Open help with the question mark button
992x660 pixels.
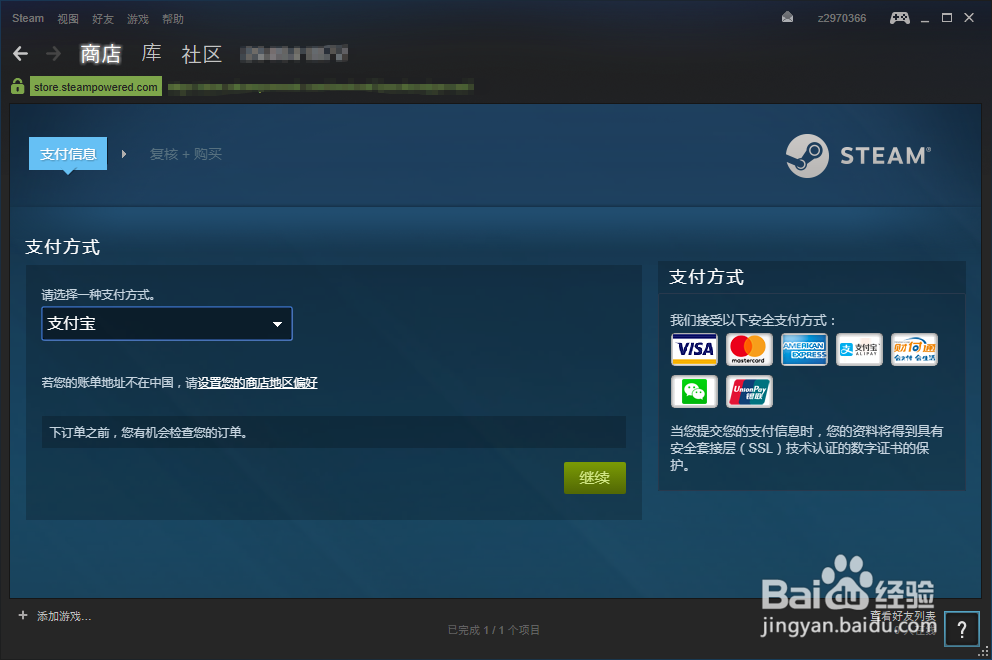point(962,629)
